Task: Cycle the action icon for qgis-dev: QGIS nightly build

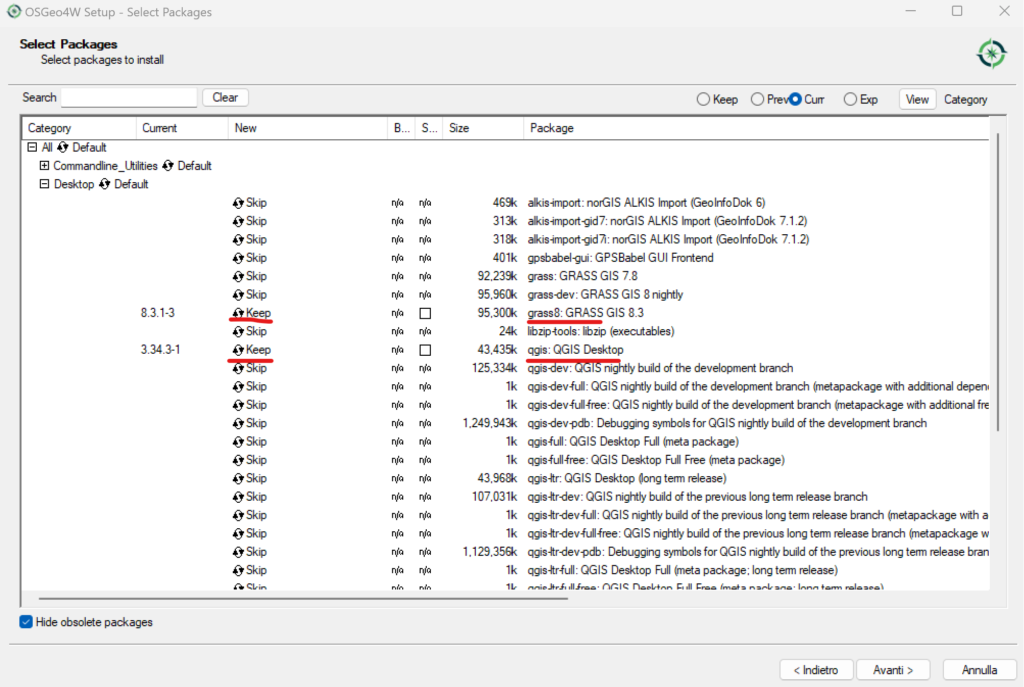Action: [x=238, y=368]
